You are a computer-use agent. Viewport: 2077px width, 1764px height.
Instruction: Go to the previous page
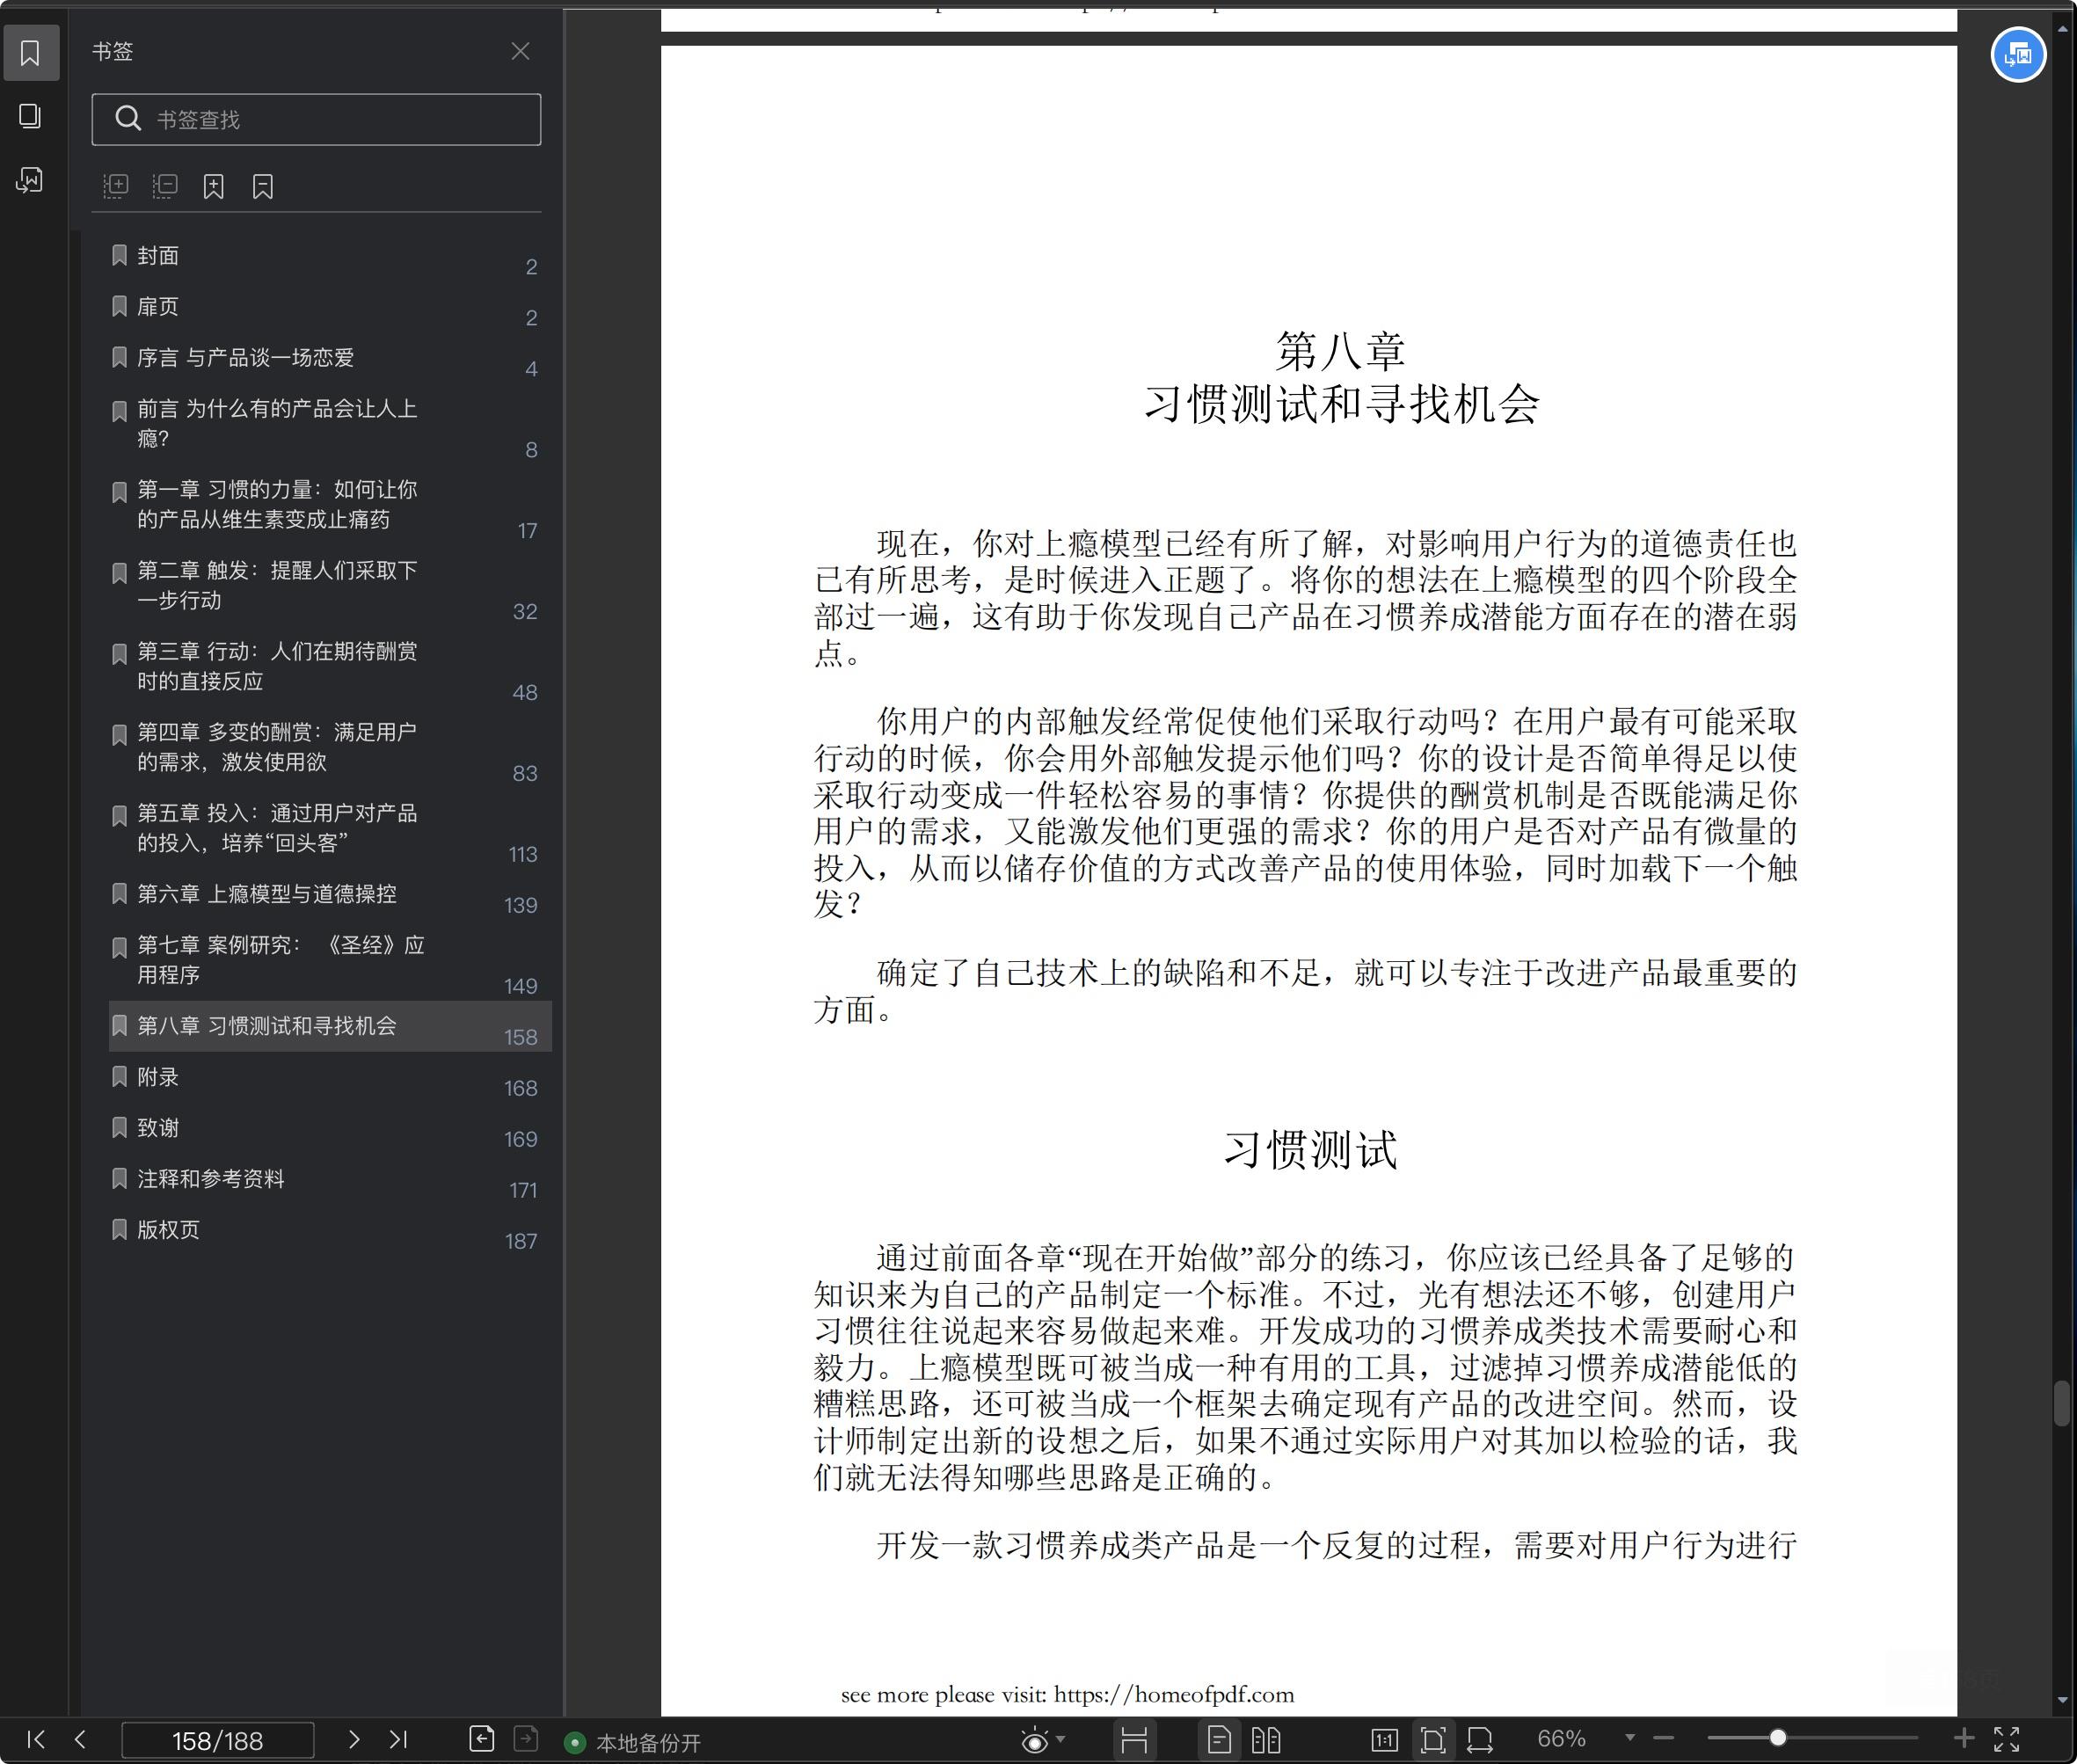[81, 1740]
